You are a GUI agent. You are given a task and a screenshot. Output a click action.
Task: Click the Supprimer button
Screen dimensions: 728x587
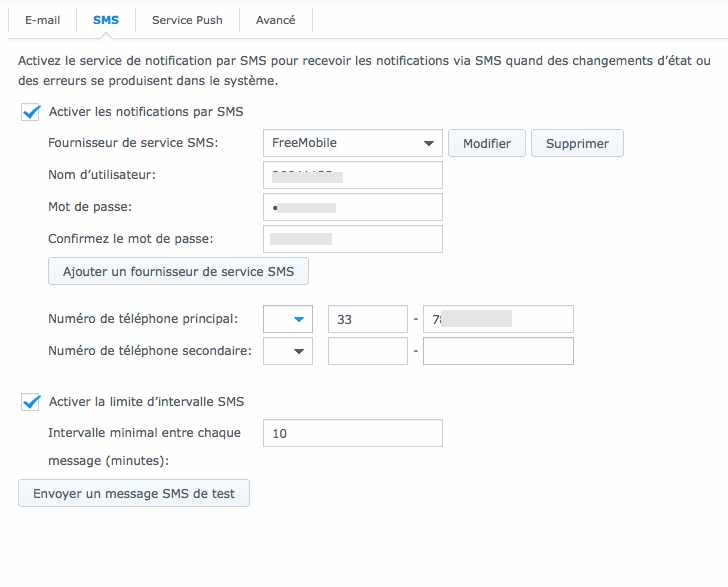577,143
